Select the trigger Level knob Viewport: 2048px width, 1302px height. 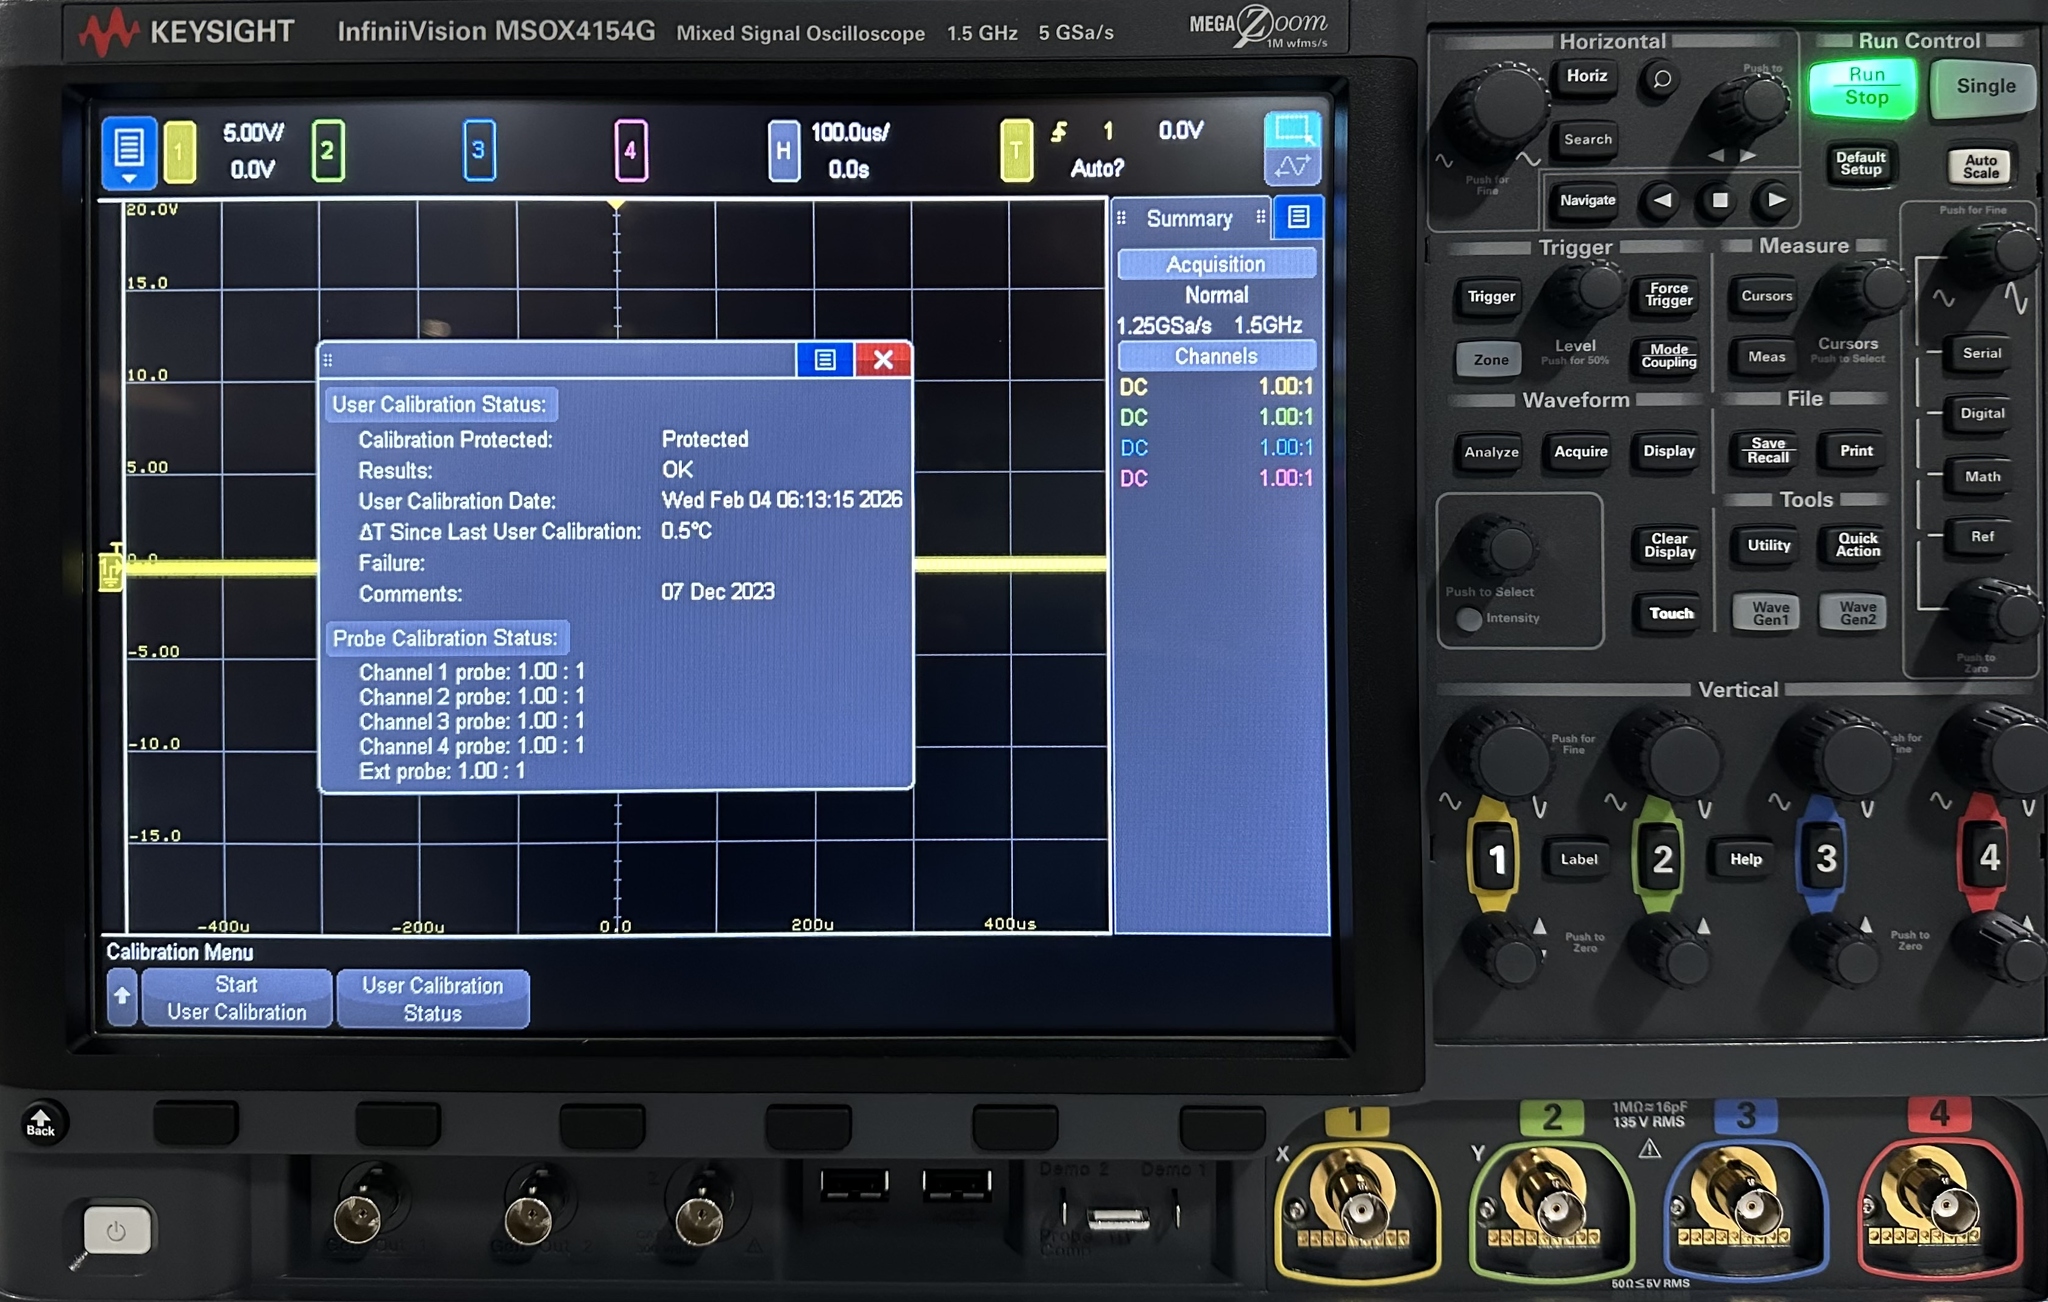coord(1588,292)
